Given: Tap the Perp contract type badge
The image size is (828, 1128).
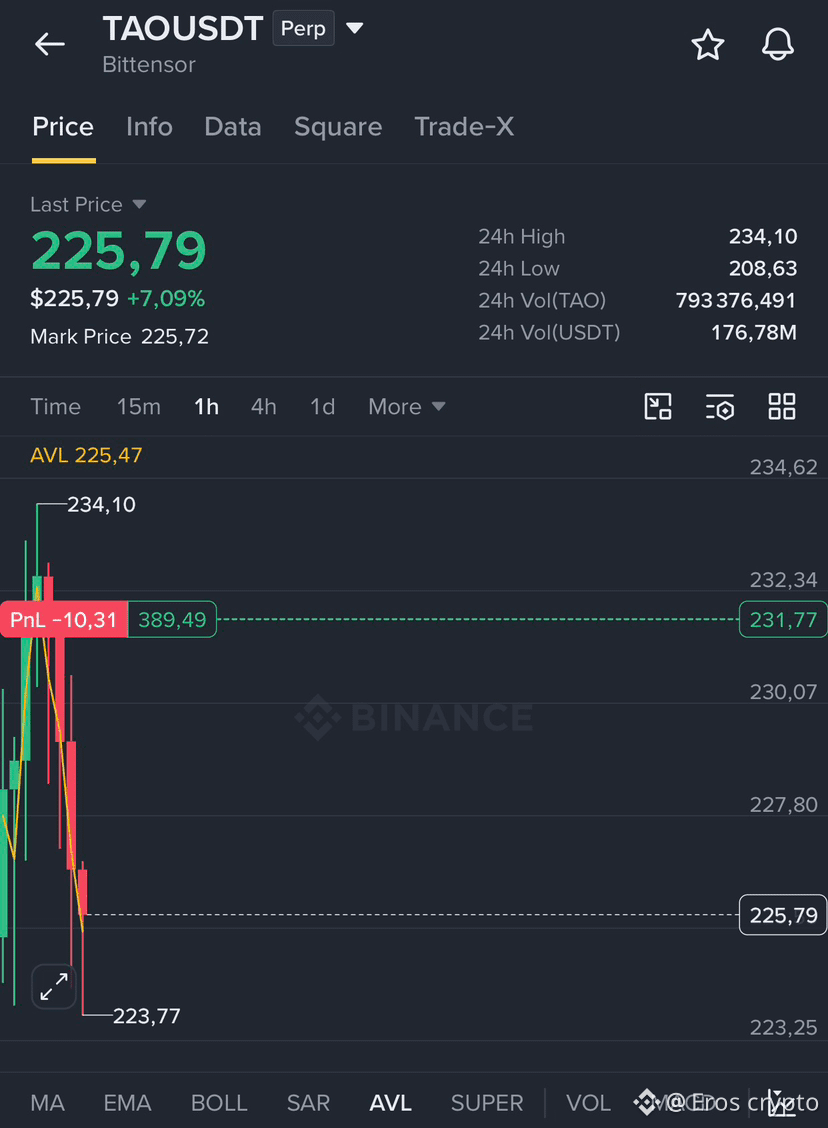Looking at the screenshot, I should 303,28.
